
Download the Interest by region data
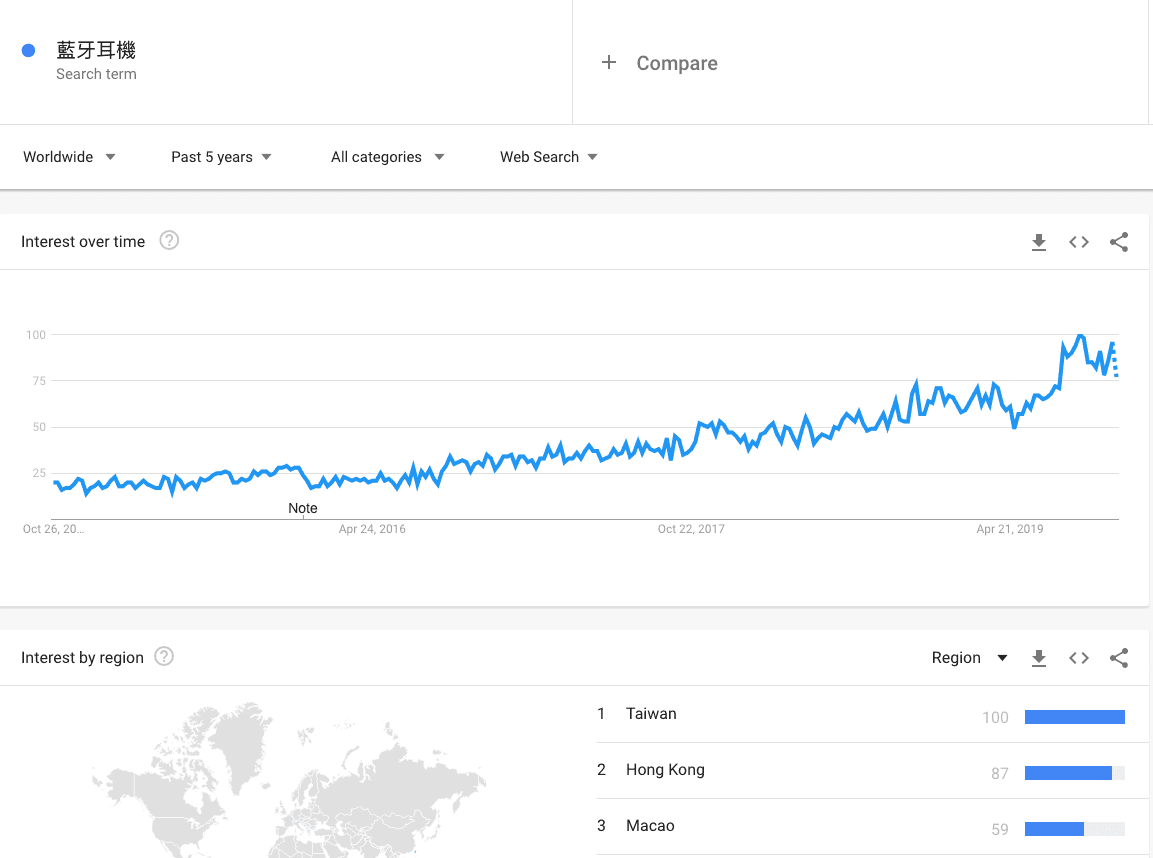point(1039,658)
